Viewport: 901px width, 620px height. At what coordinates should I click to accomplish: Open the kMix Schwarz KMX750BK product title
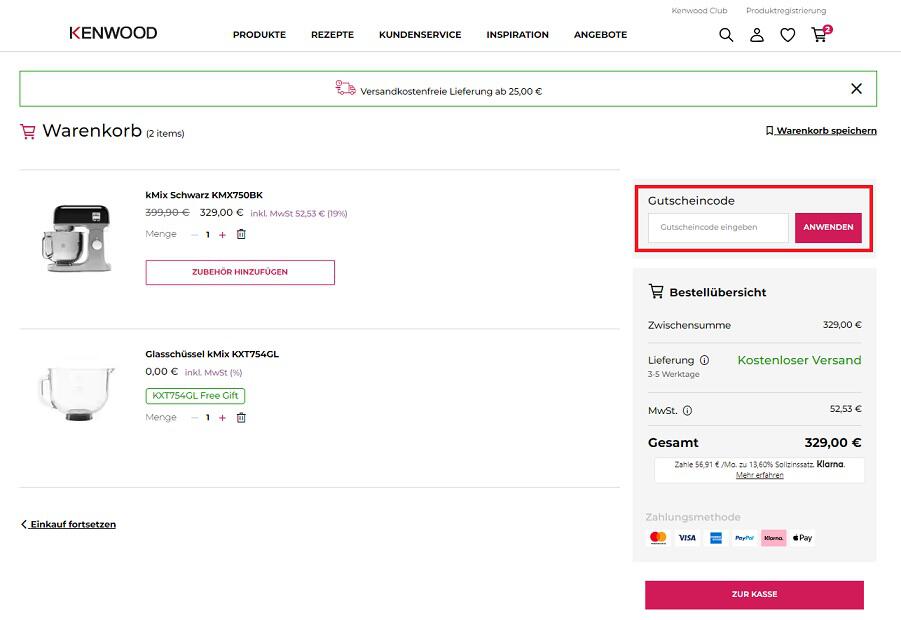click(x=204, y=195)
